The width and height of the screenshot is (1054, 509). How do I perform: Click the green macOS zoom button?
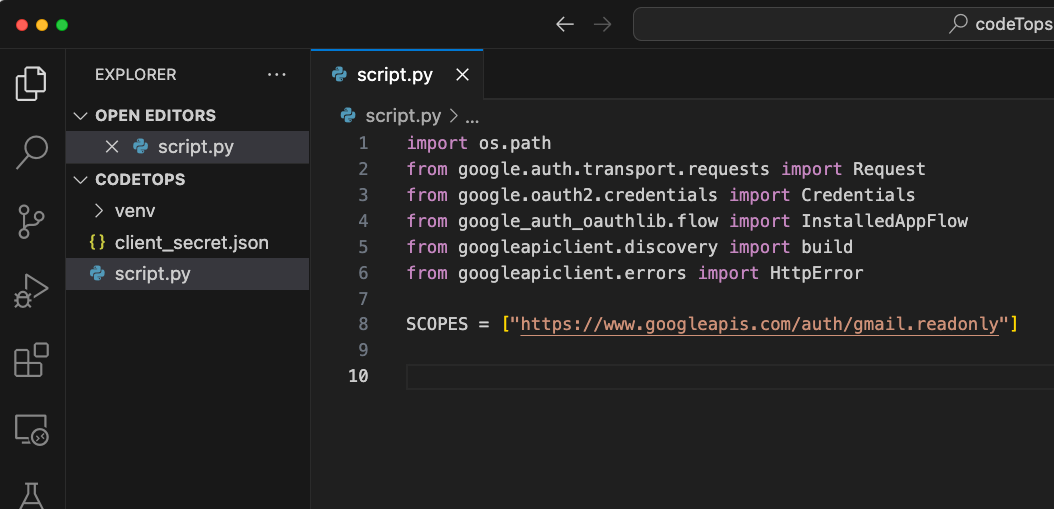point(62,25)
